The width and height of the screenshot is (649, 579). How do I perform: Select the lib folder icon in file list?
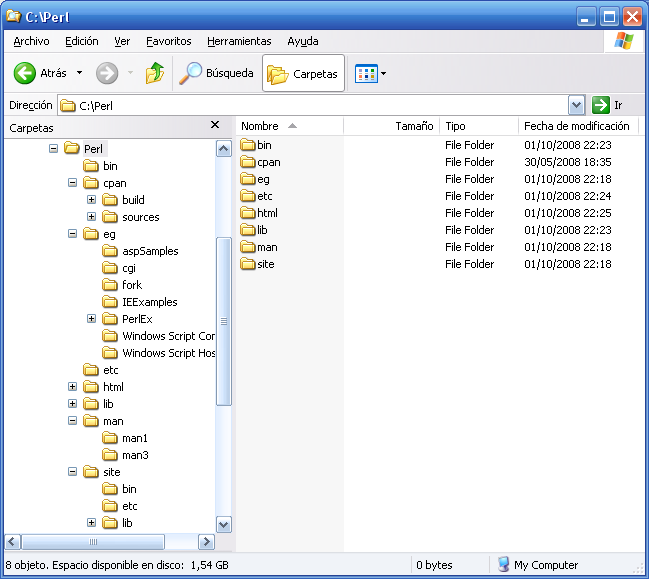click(x=248, y=230)
